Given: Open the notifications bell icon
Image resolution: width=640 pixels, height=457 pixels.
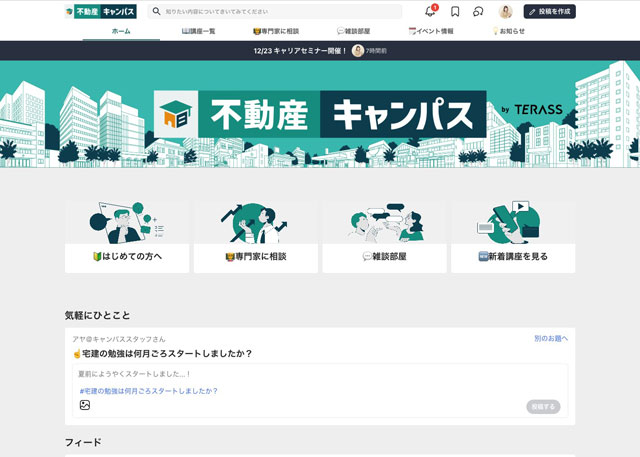Looking at the screenshot, I should pos(430,11).
